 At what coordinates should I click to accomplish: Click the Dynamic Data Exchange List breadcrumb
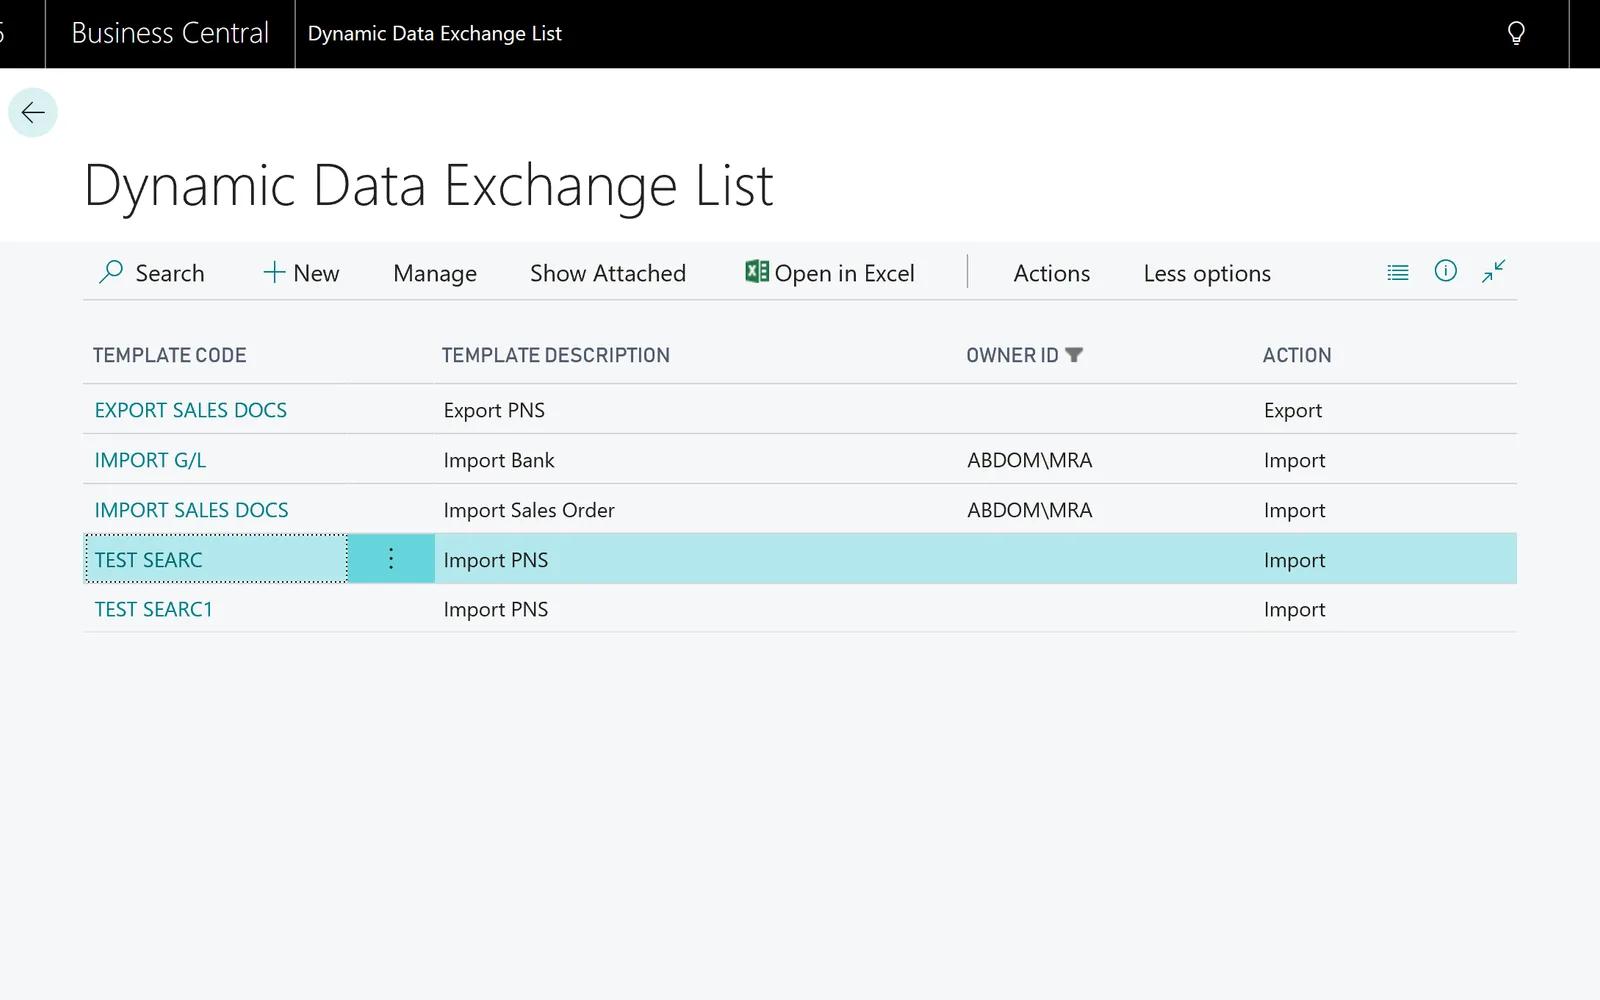[435, 33]
